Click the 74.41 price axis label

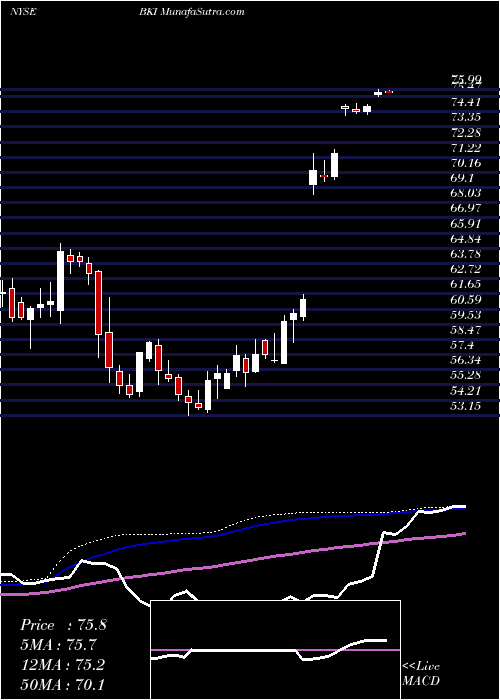466,102
